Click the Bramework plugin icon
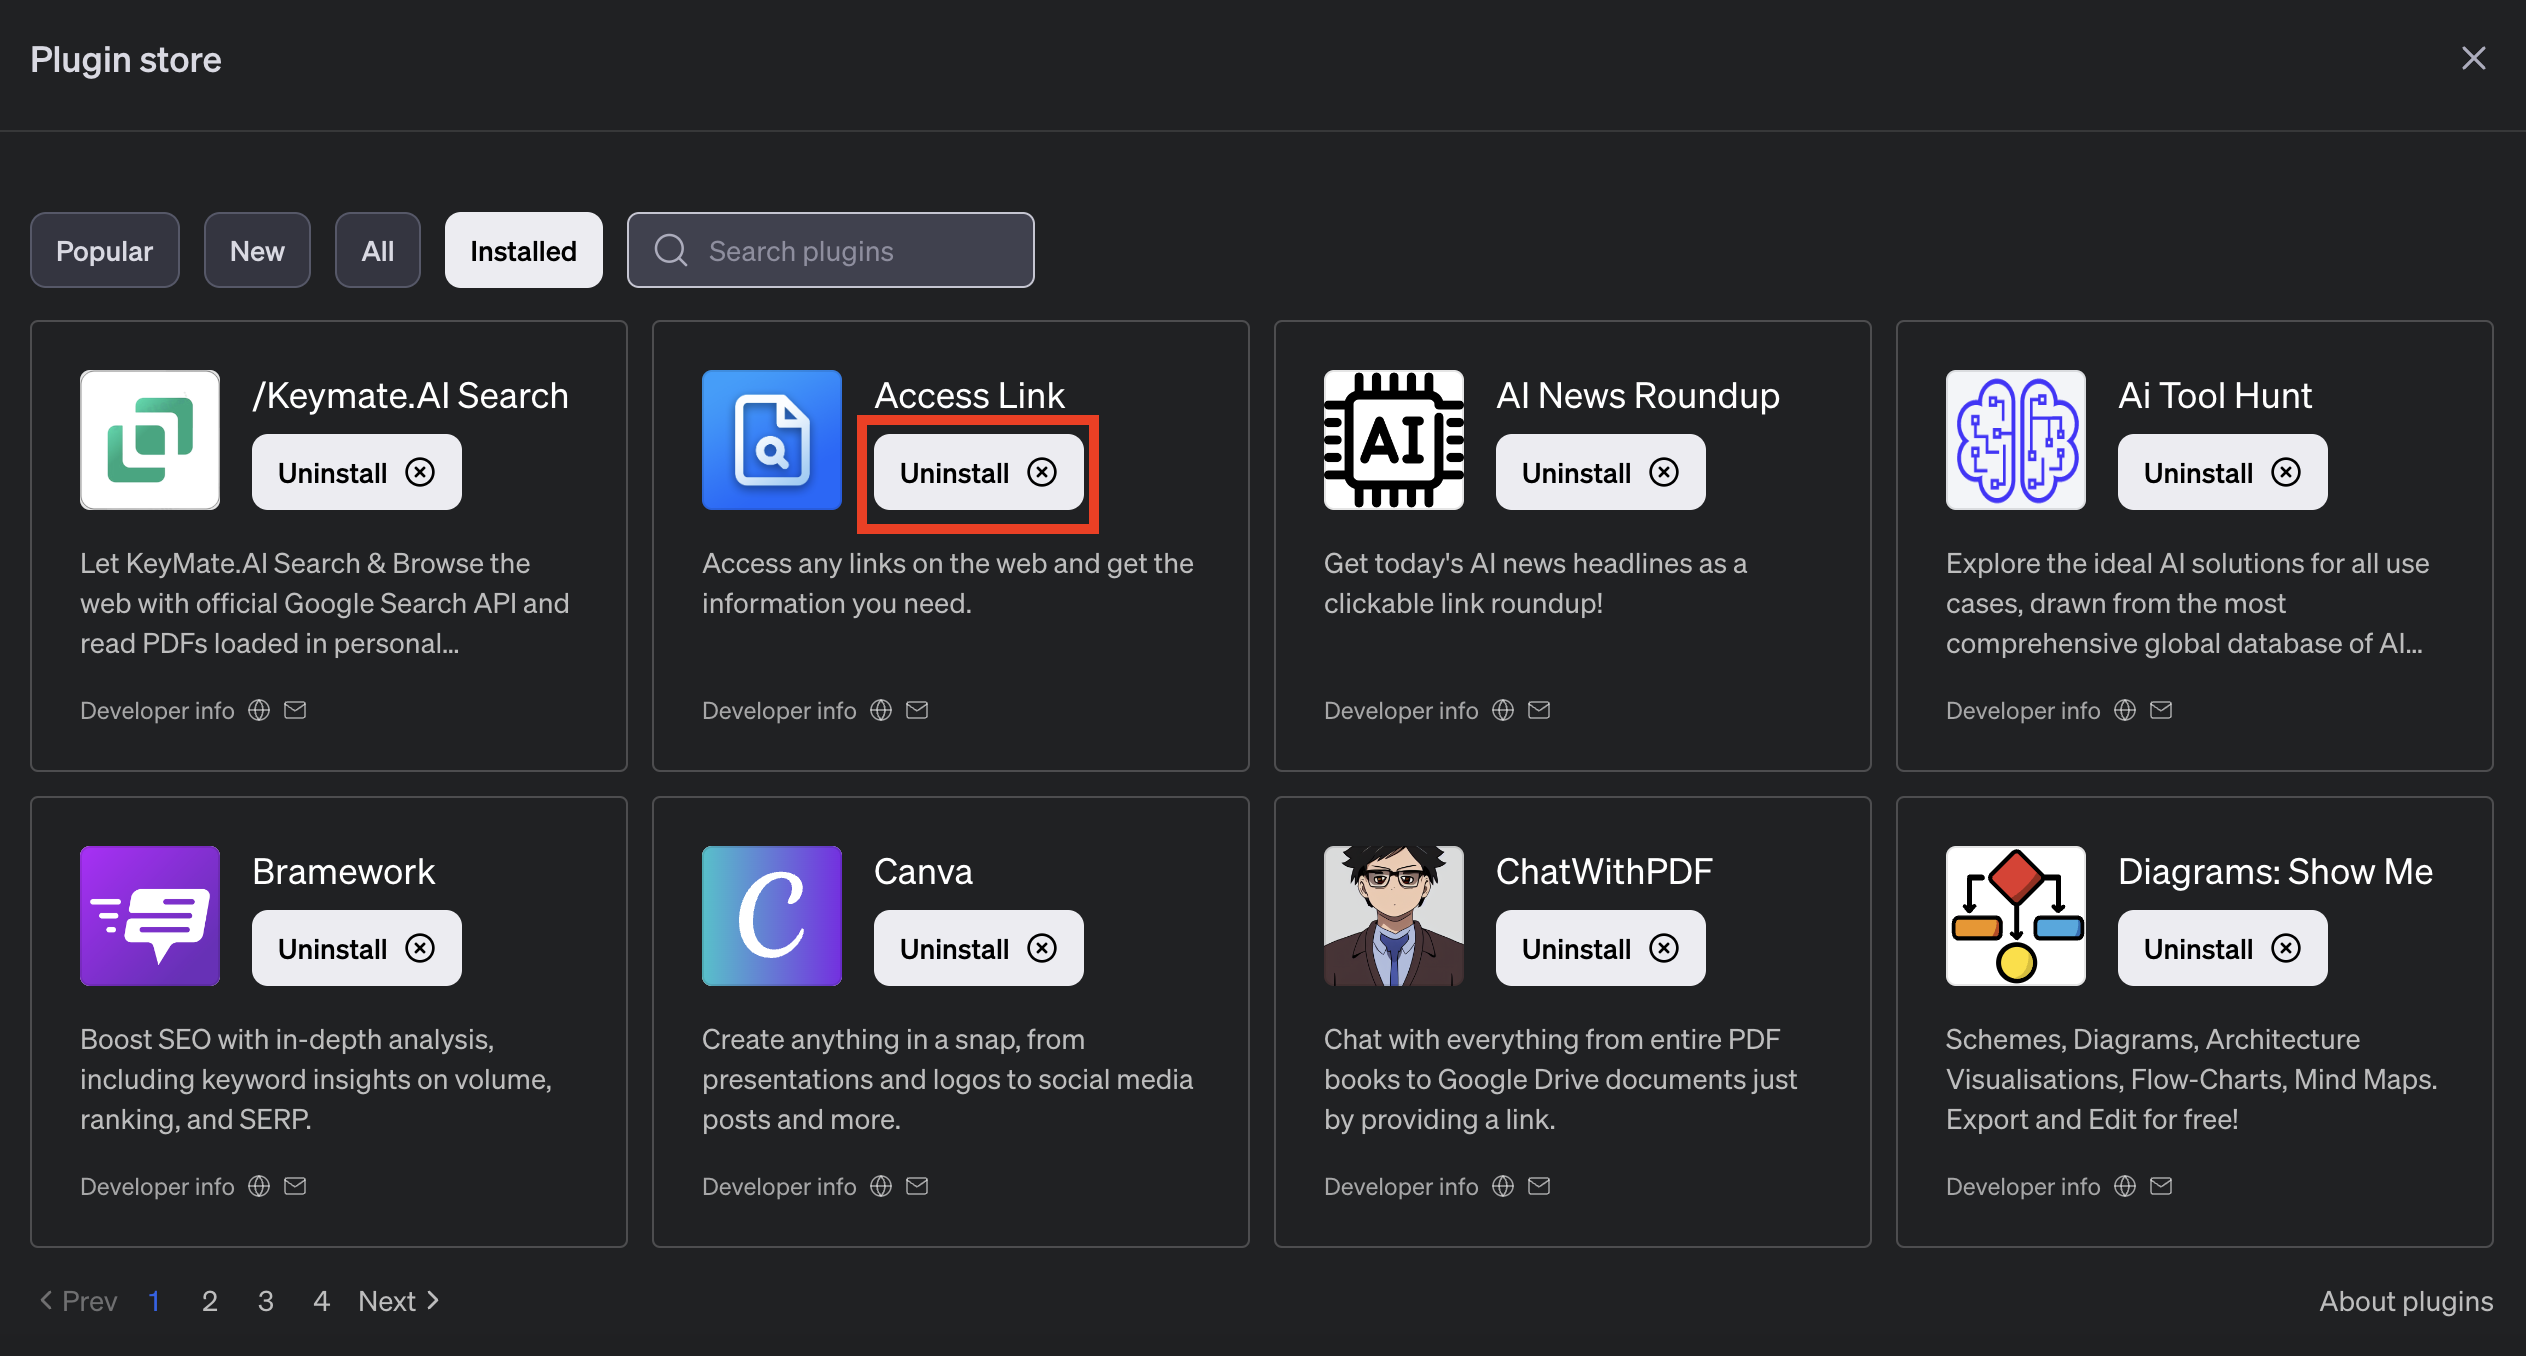Screen dimensions: 2526x1356 point(149,915)
